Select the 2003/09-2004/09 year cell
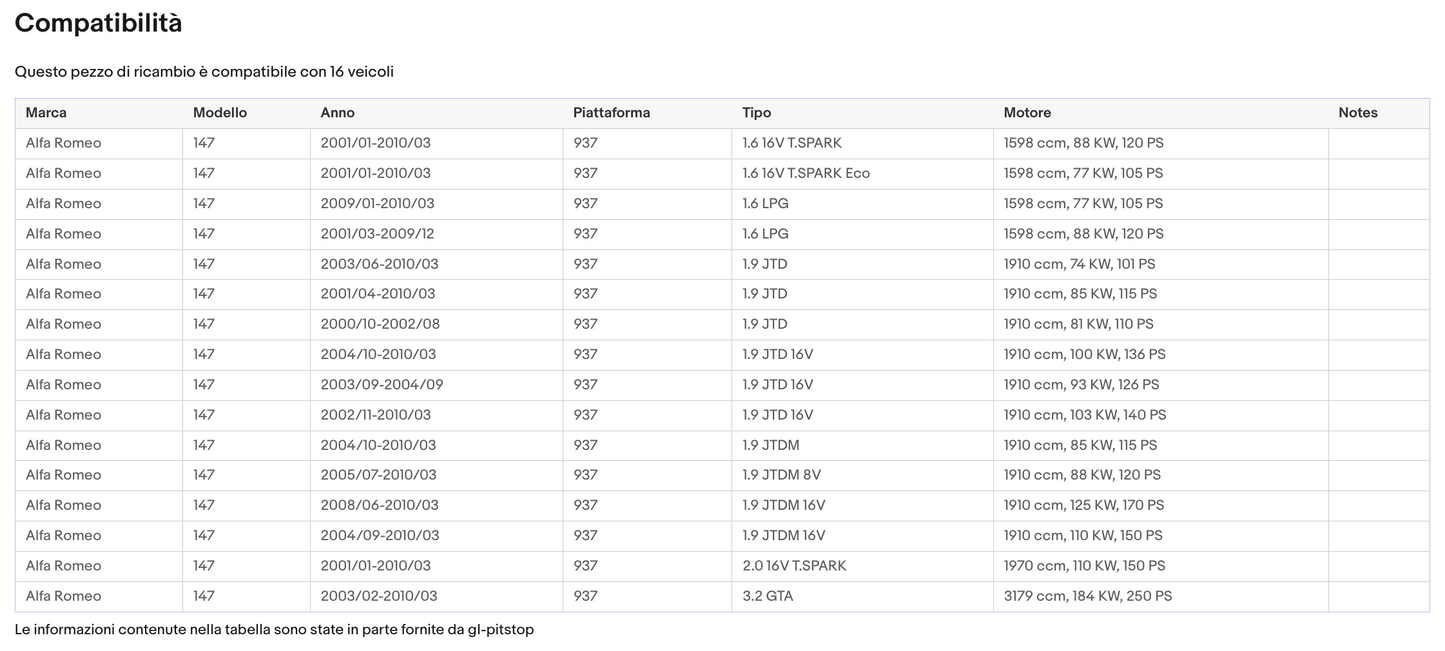The image size is (1445, 651). click(x=381, y=385)
